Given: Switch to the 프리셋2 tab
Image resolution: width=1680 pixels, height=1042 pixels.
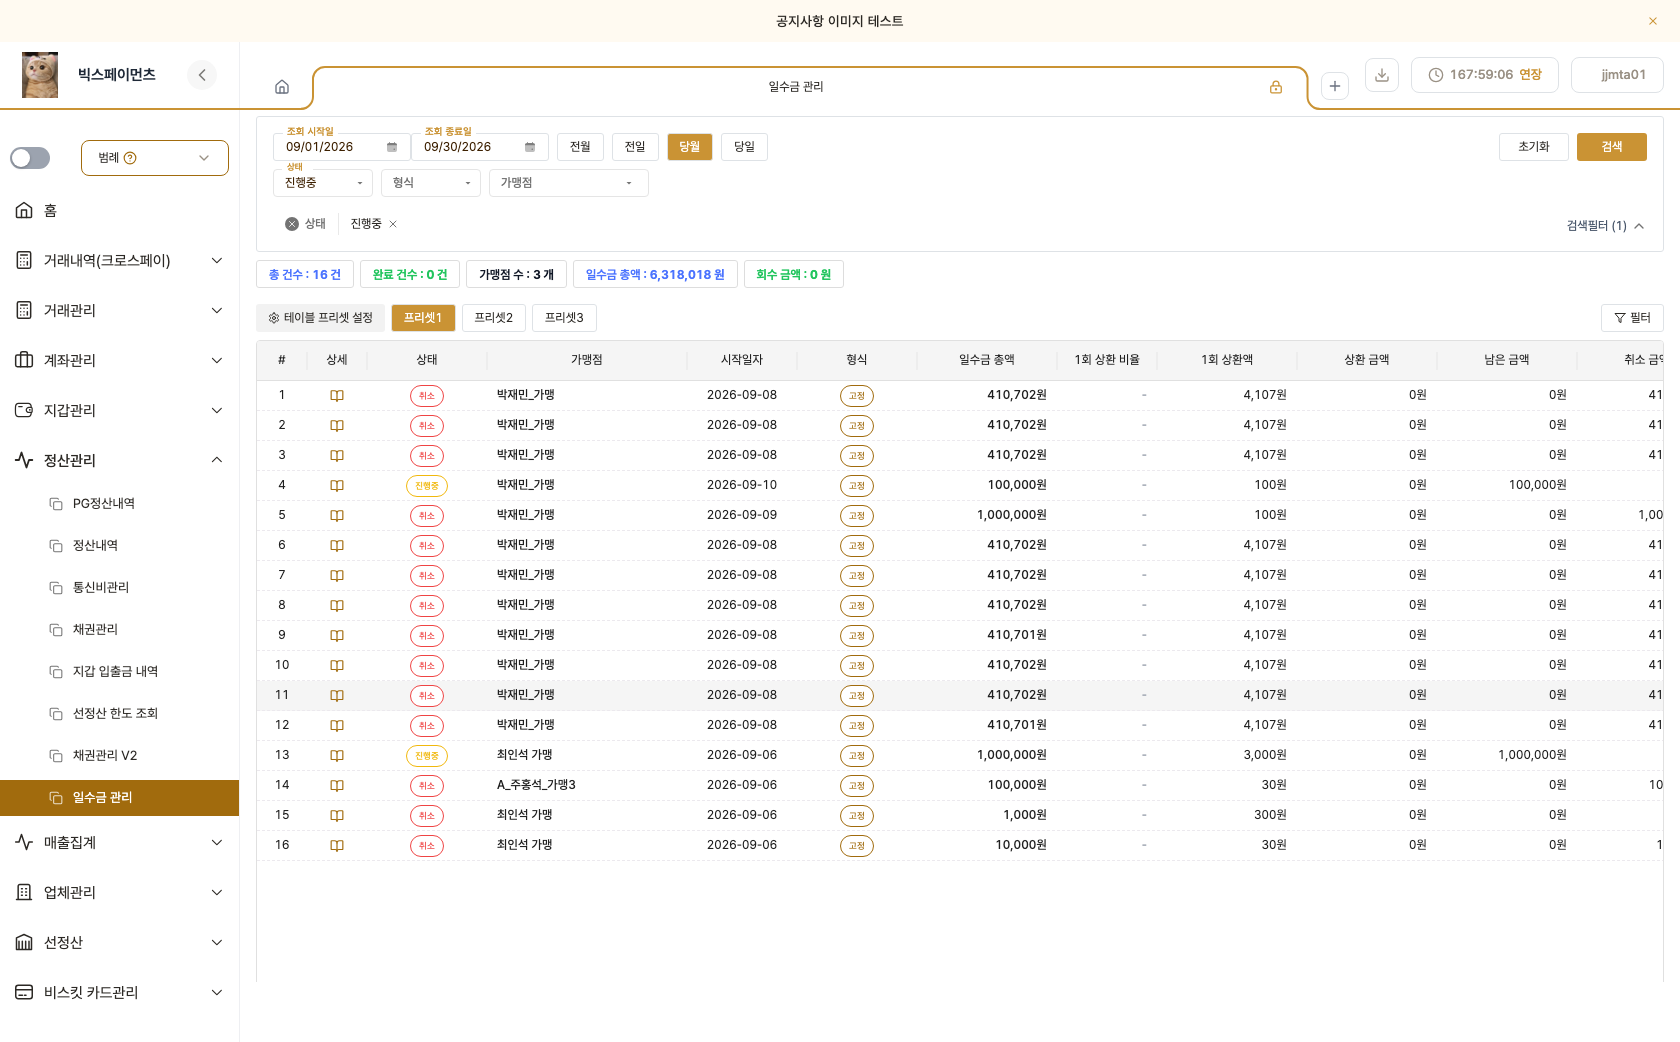Looking at the screenshot, I should pyautogui.click(x=494, y=318).
